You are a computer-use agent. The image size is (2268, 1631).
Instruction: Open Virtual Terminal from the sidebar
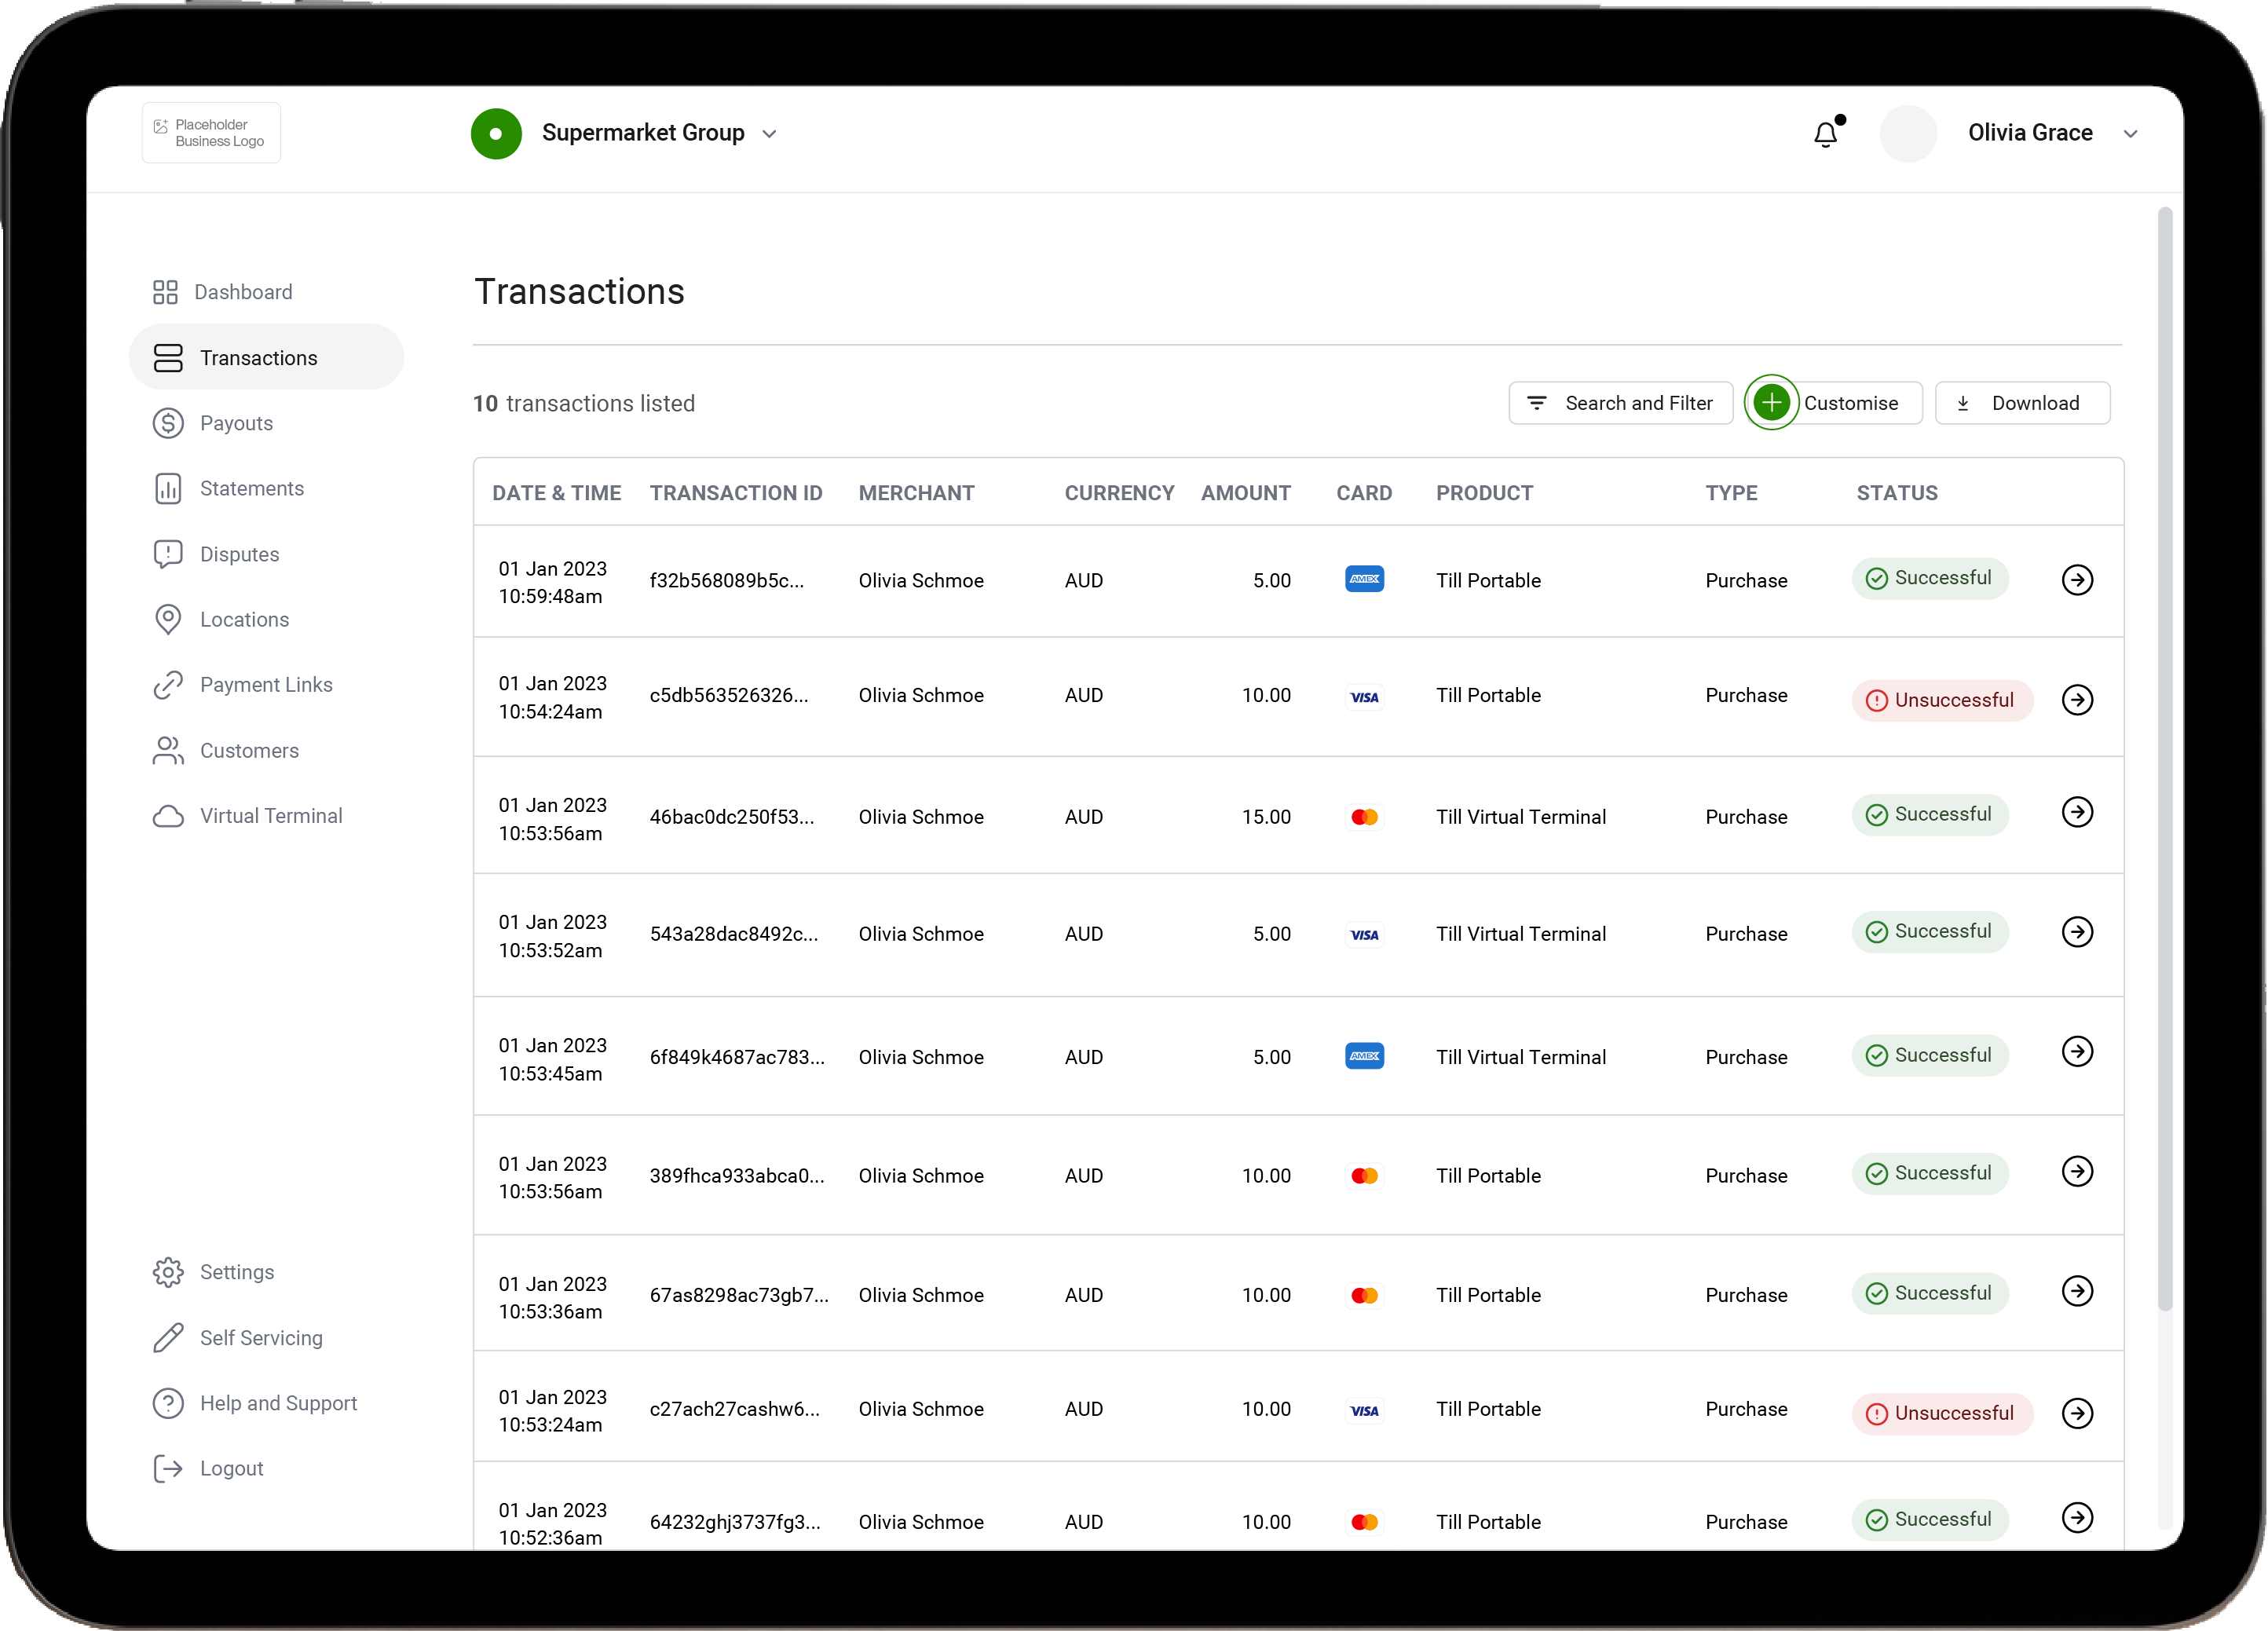(x=247, y=816)
